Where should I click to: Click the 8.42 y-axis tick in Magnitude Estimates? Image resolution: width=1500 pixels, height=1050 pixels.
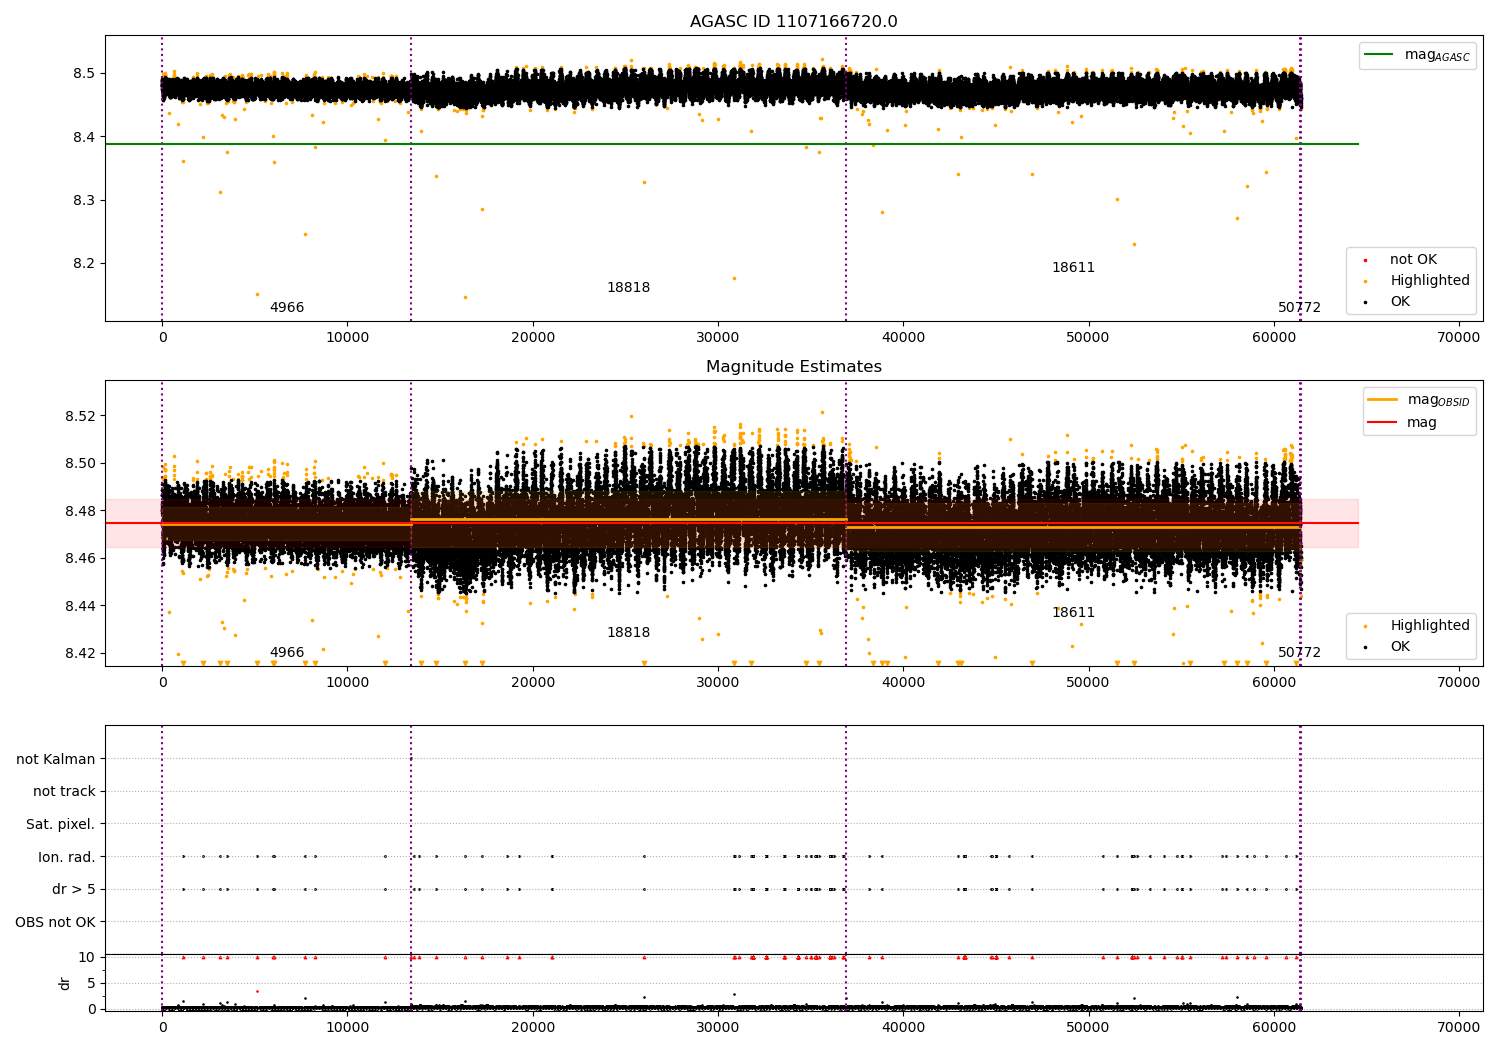point(80,653)
